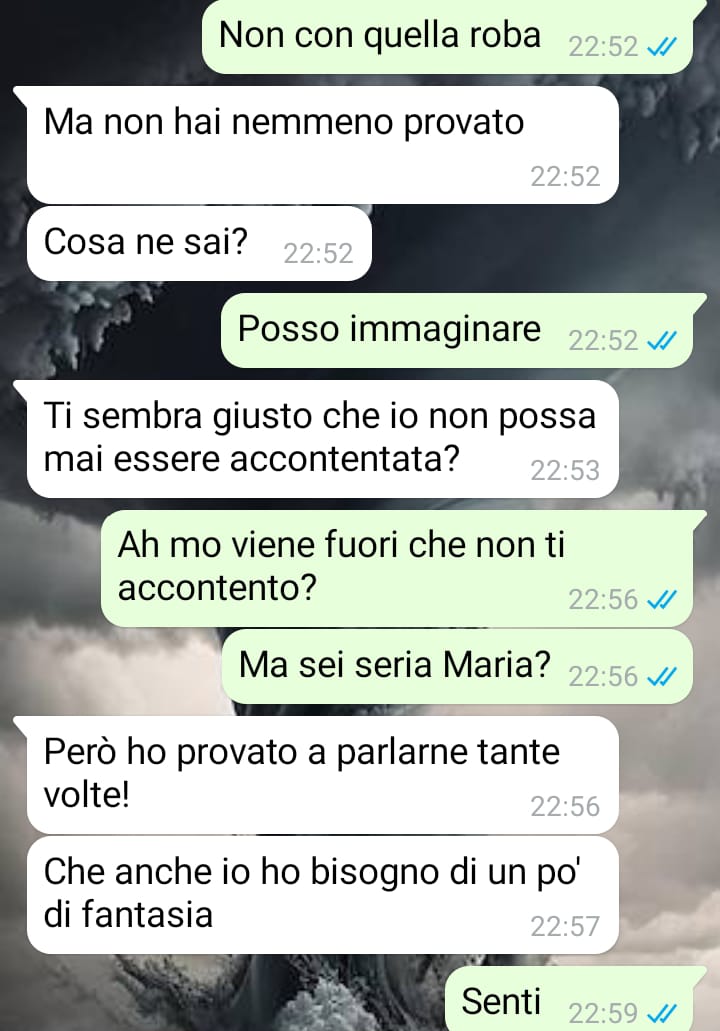Image resolution: width=720 pixels, height=1031 pixels.
Task: Tap the 22:57 timestamp under 'di fantasia'
Action: [565, 926]
